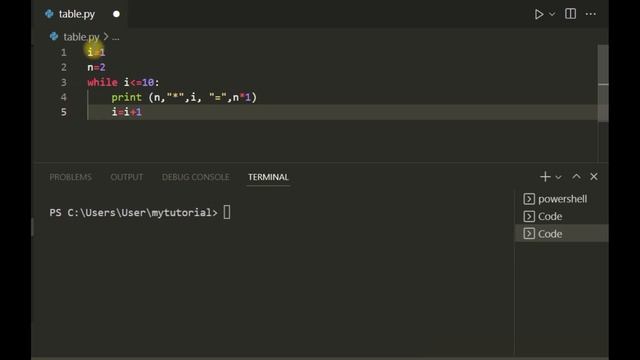640x360 pixels.
Task: Click the Python file icon in table.py tab
Action: 49,14
